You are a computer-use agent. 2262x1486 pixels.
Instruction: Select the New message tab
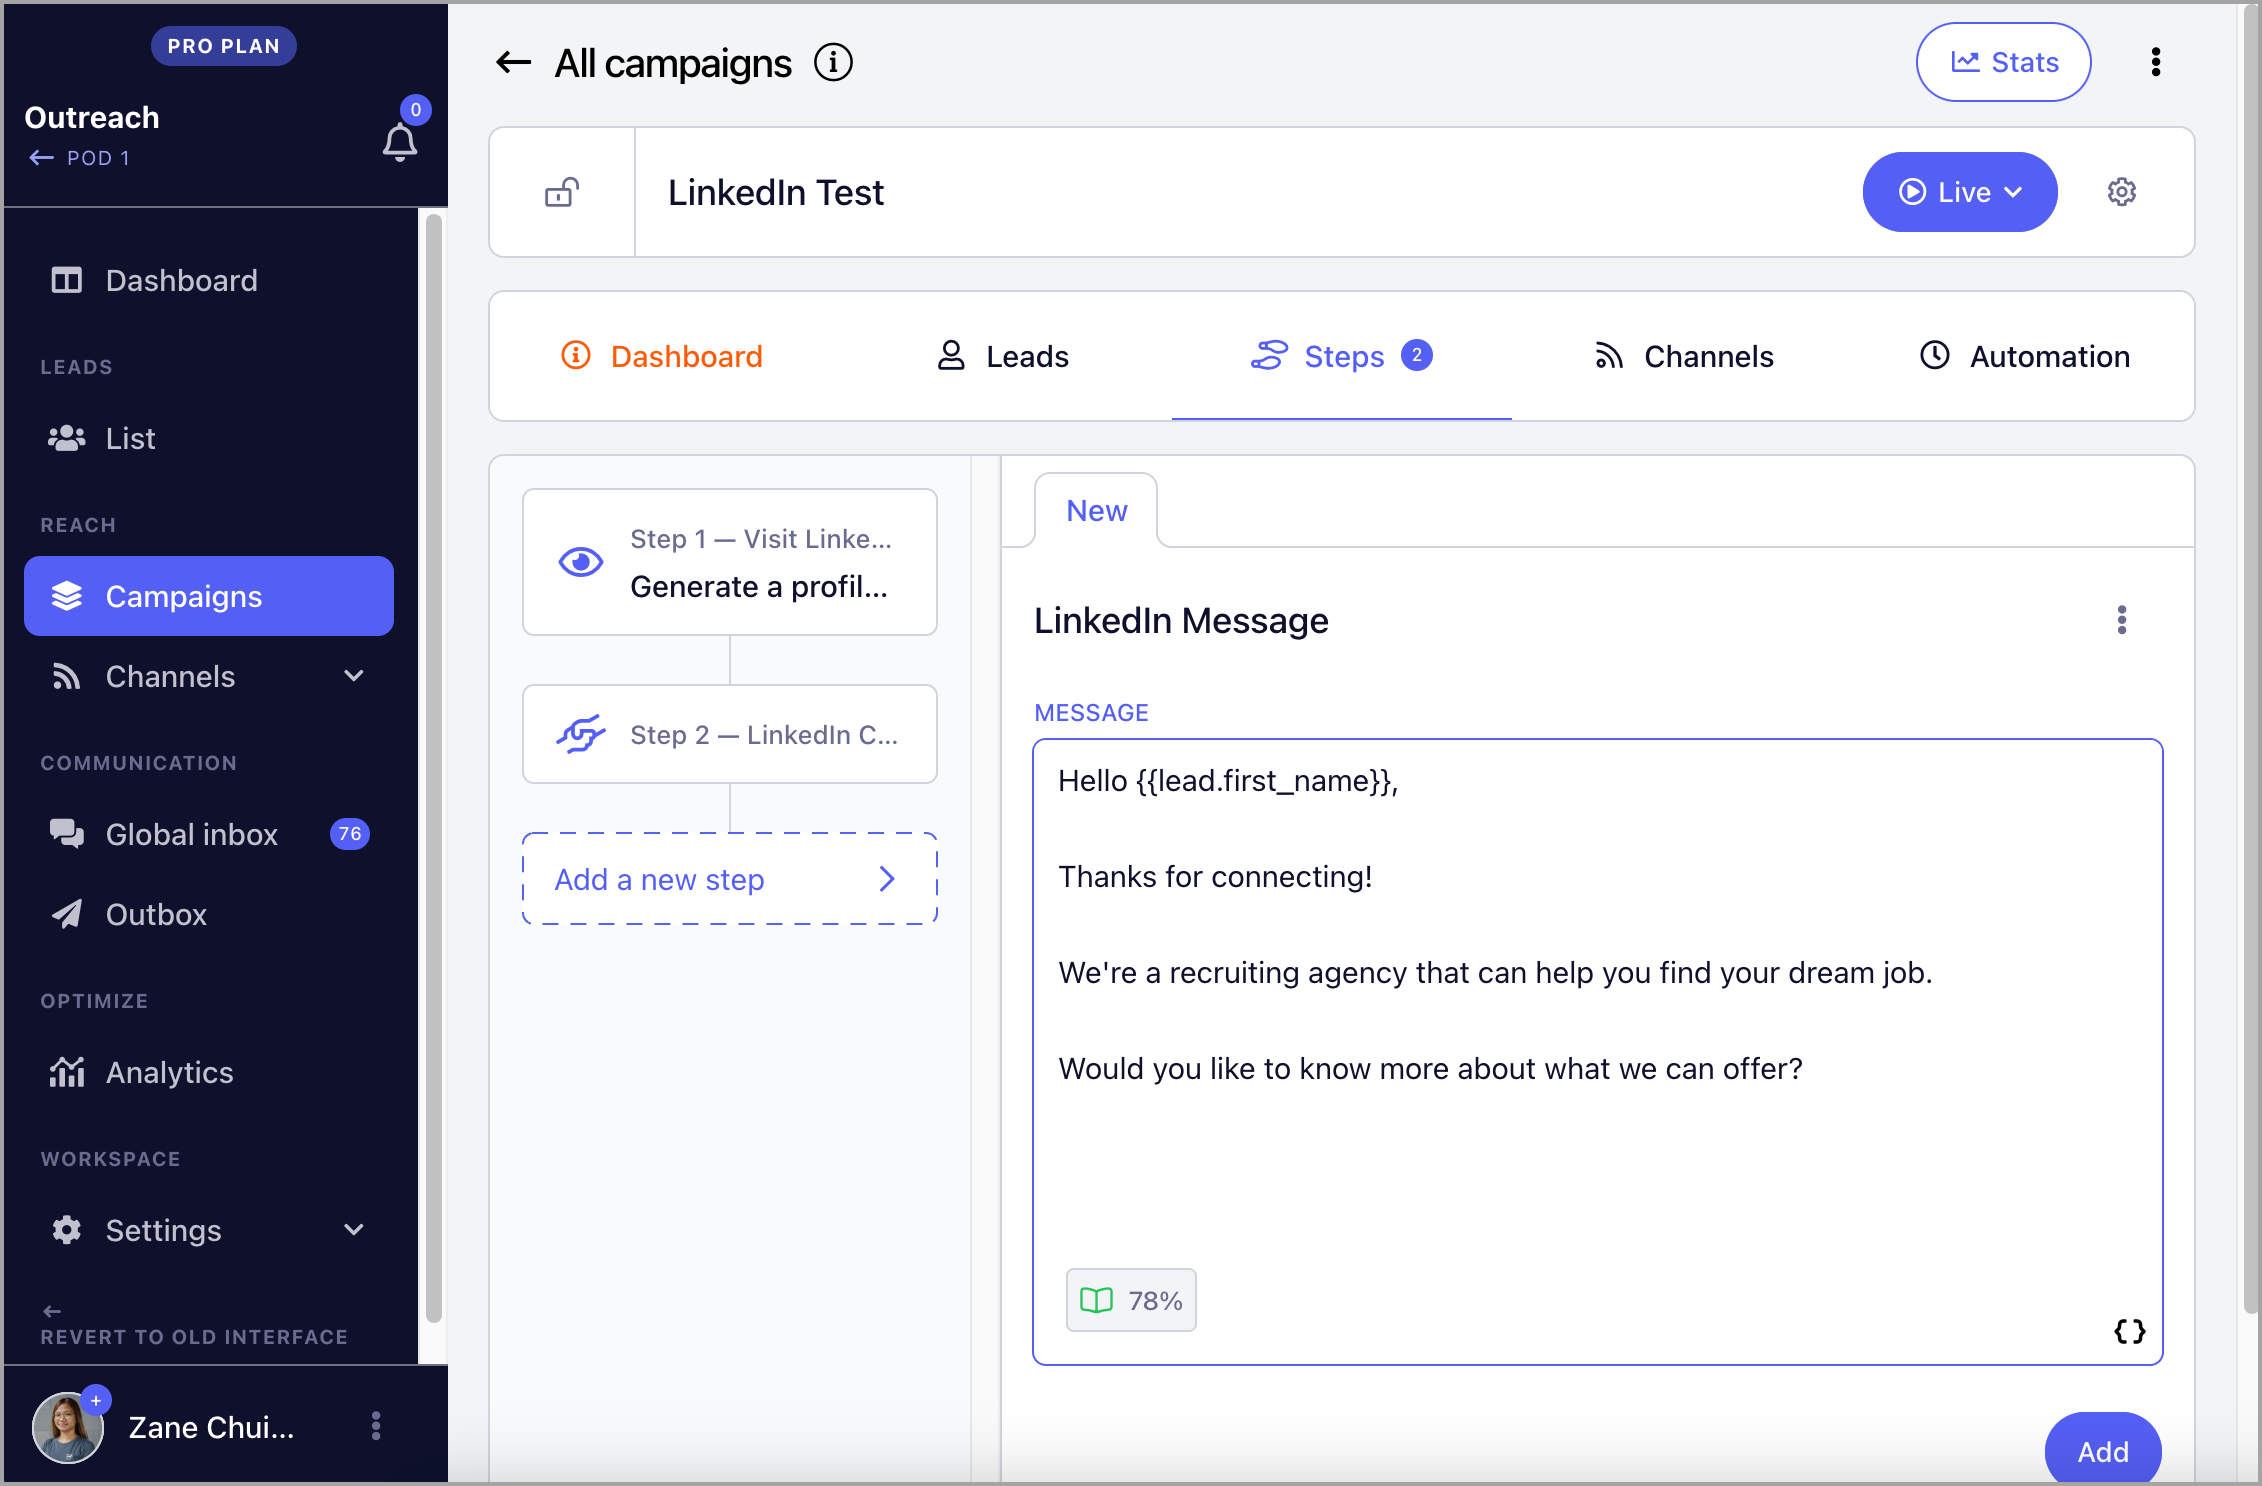click(1096, 510)
